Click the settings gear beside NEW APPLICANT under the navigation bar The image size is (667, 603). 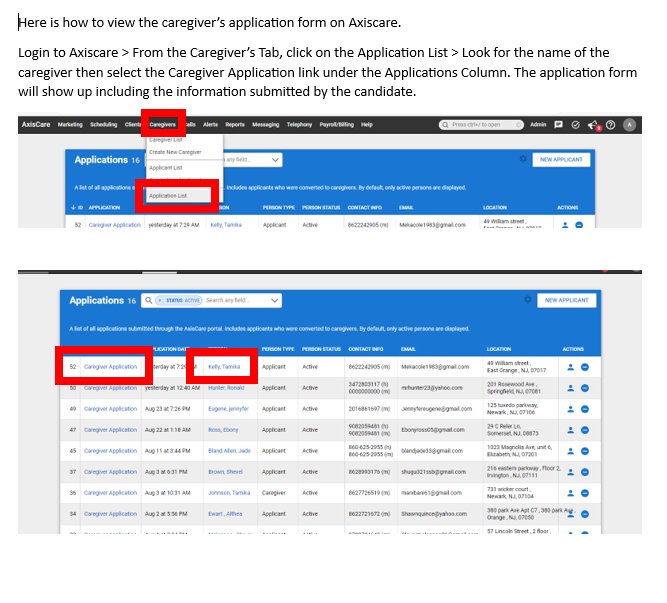(x=523, y=159)
